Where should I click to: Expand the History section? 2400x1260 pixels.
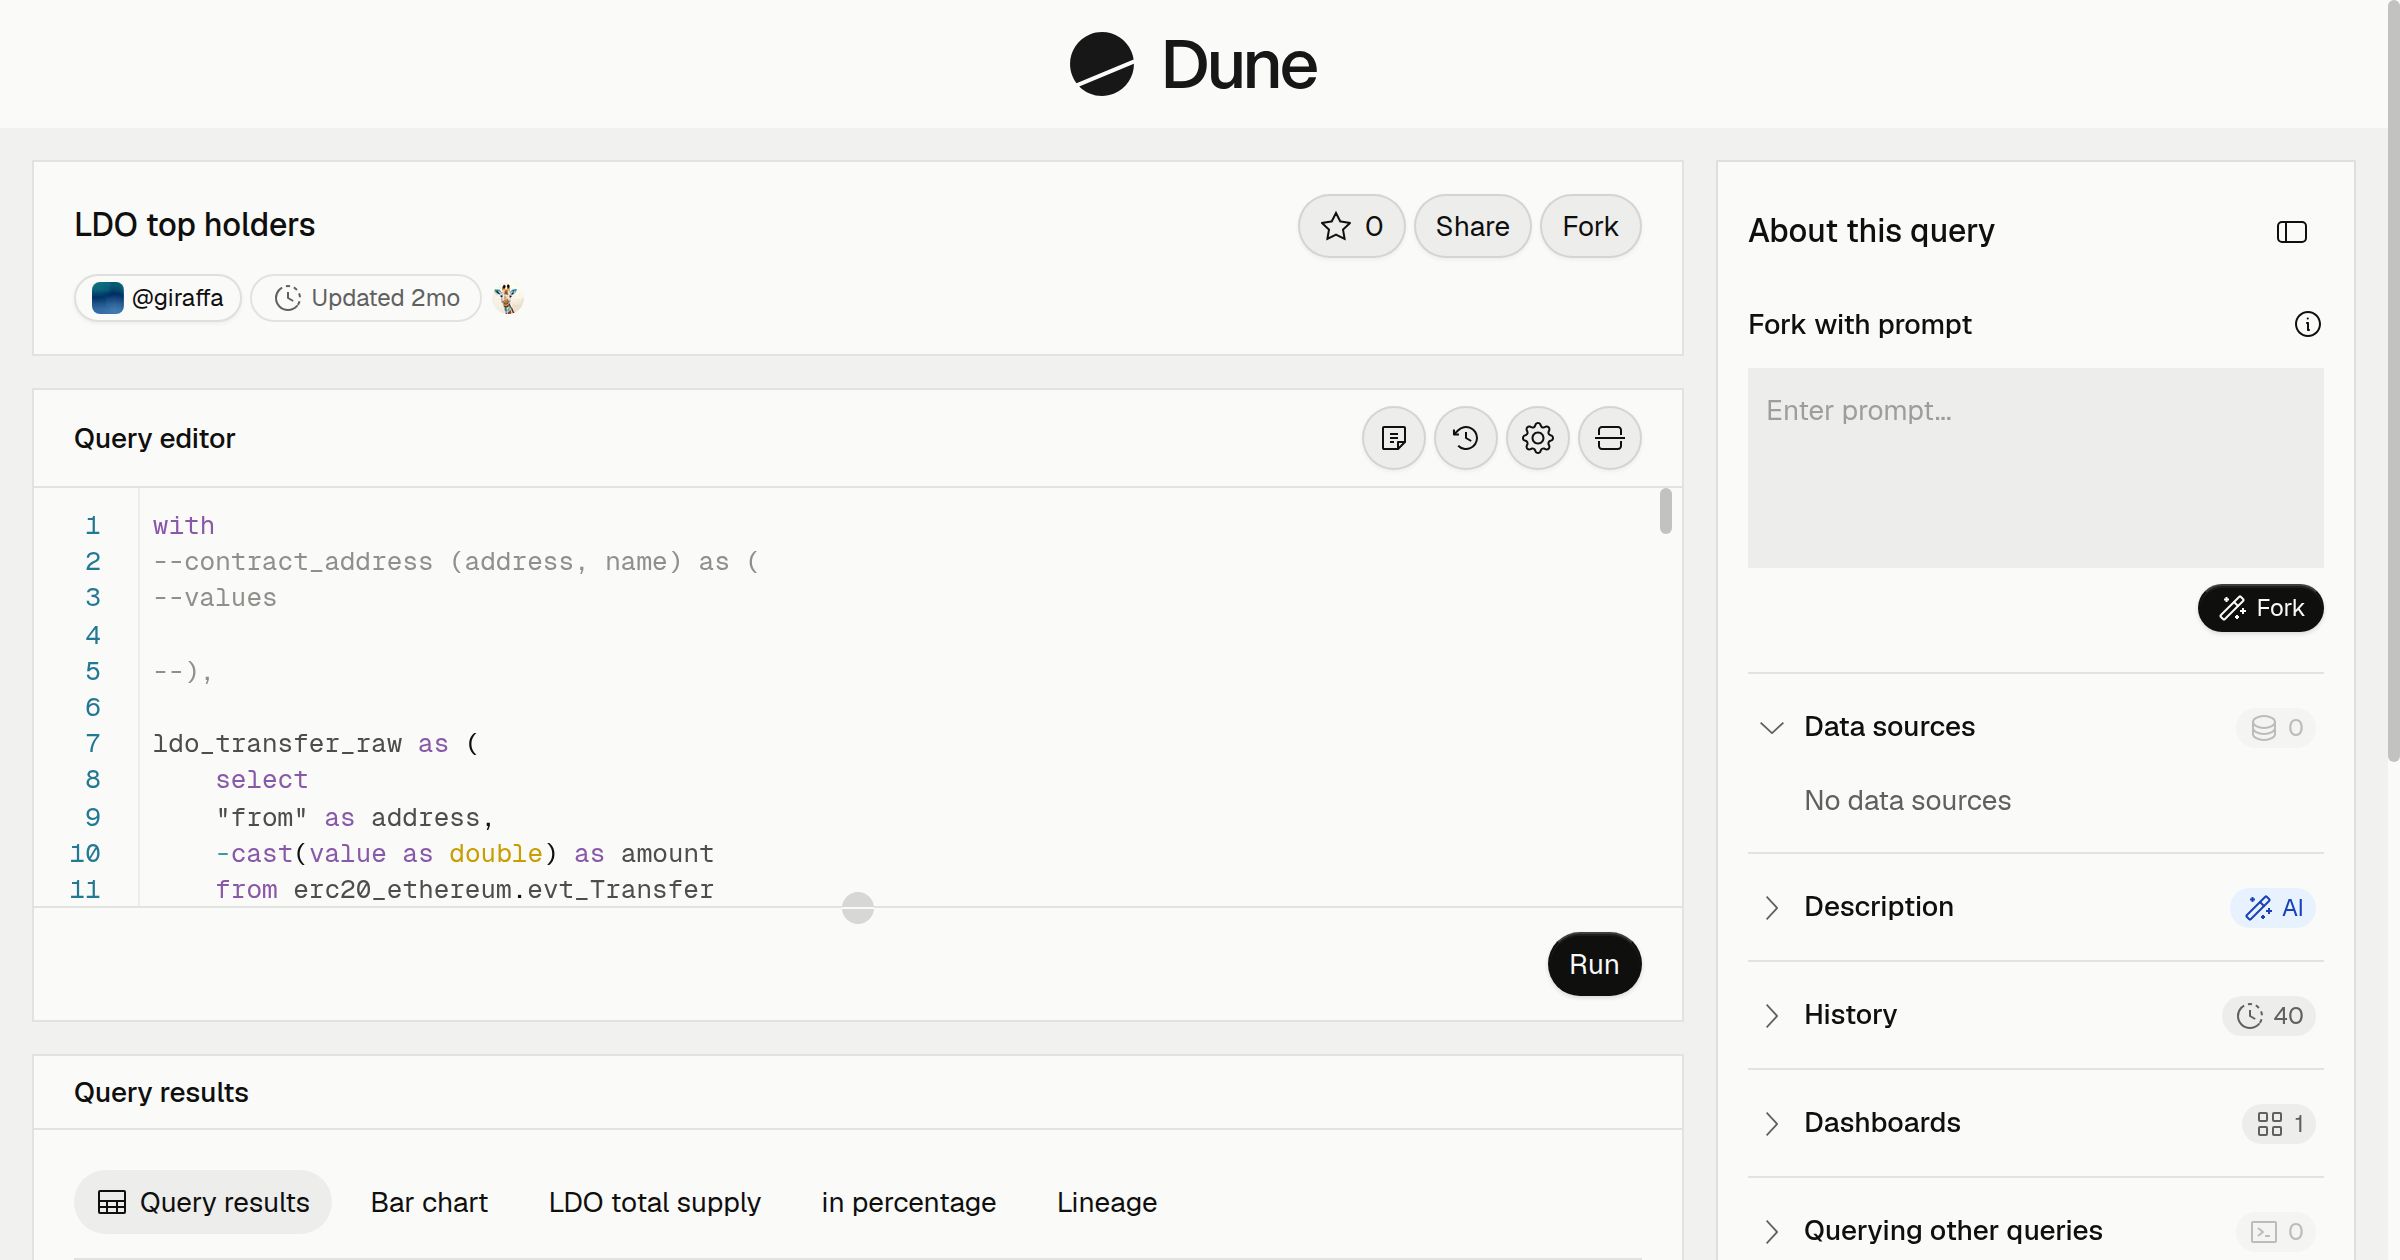tap(1771, 1015)
